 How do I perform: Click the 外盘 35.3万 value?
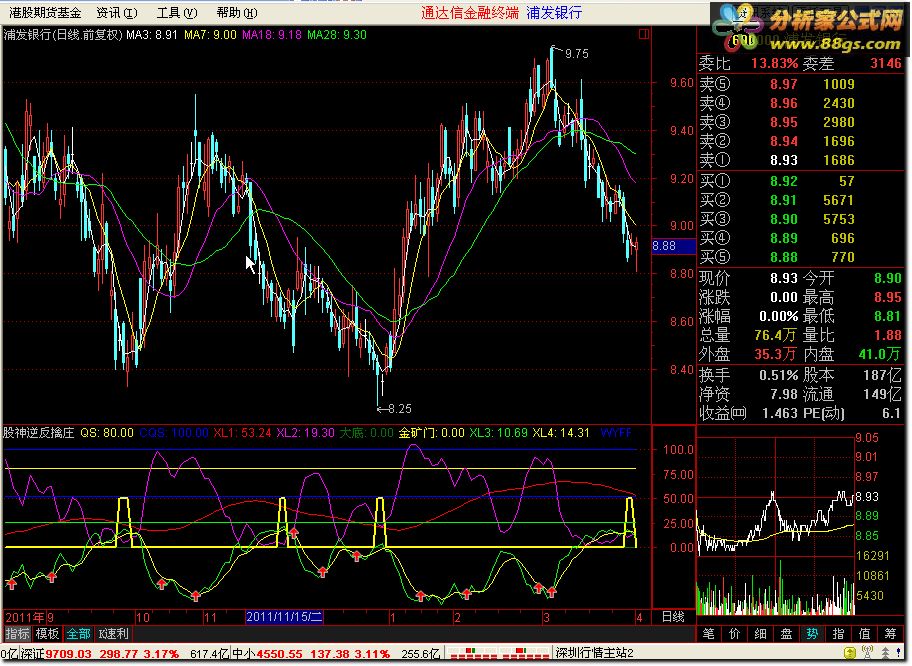coord(775,354)
